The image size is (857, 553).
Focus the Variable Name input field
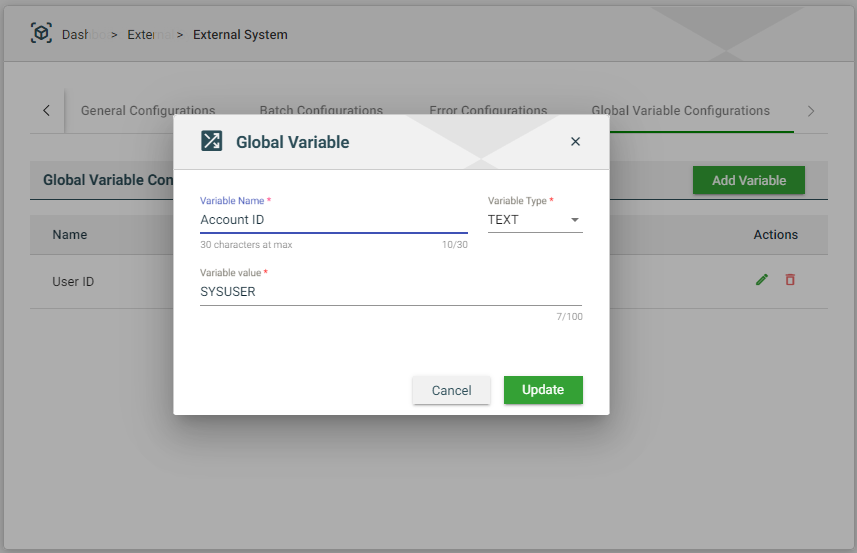333,220
